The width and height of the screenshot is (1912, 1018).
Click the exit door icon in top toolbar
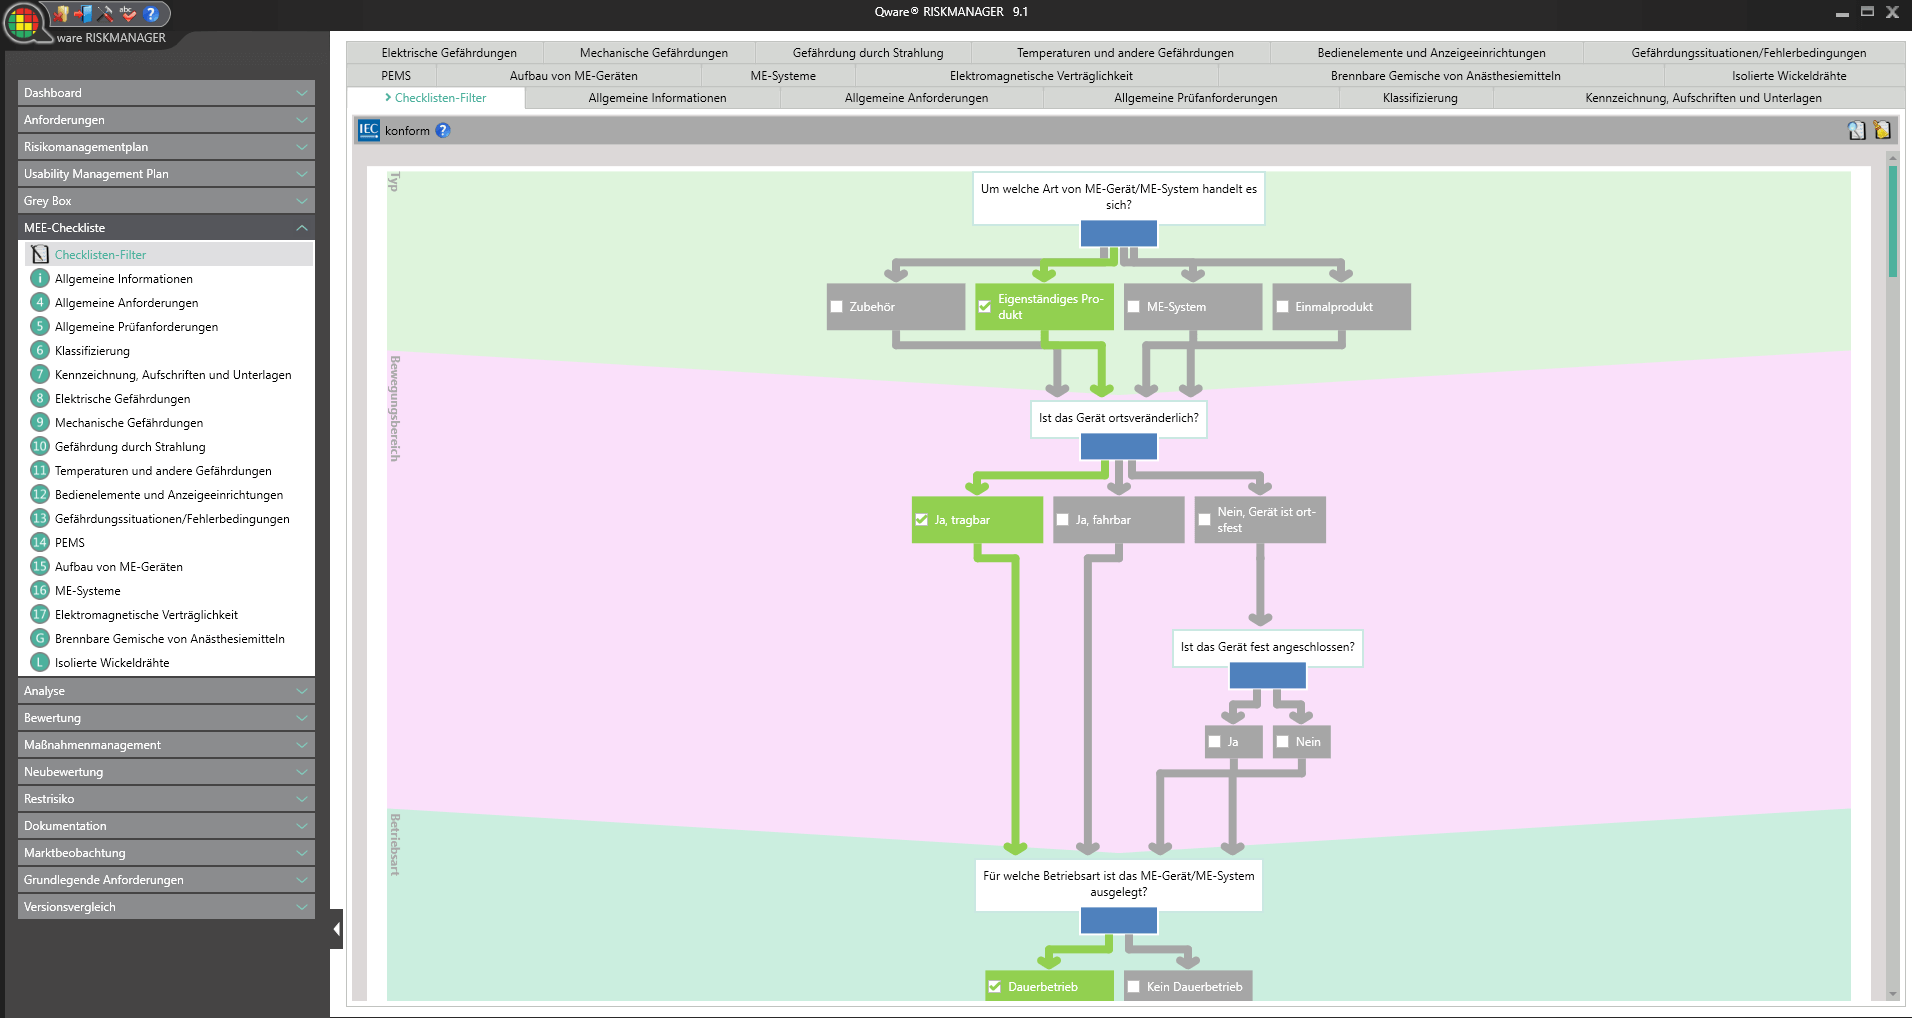tap(84, 13)
